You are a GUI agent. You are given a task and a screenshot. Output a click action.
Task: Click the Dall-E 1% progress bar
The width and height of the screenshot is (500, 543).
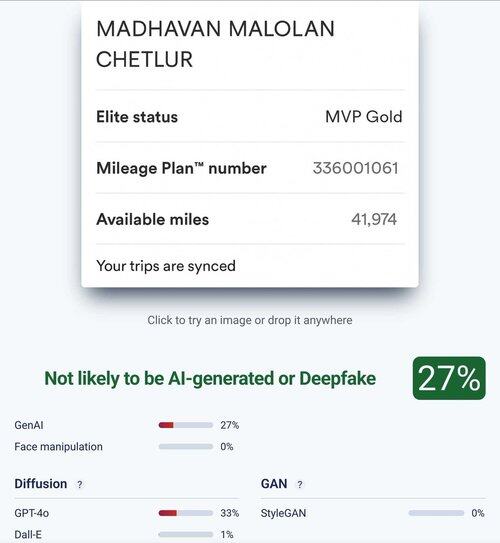pos(186,534)
